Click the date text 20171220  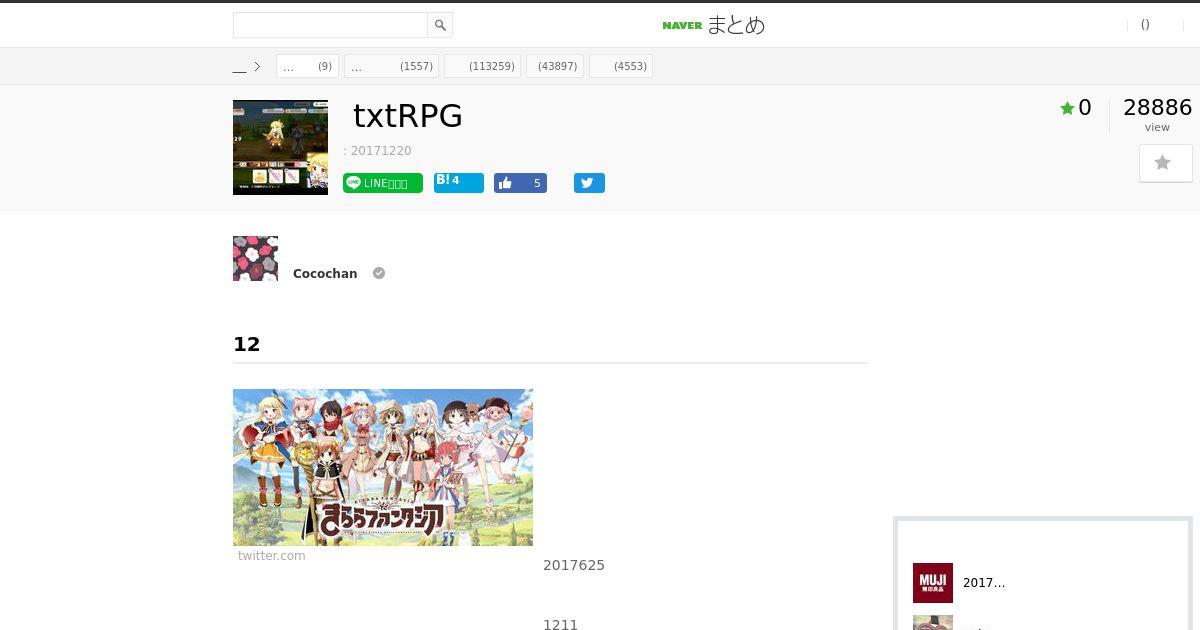point(381,151)
